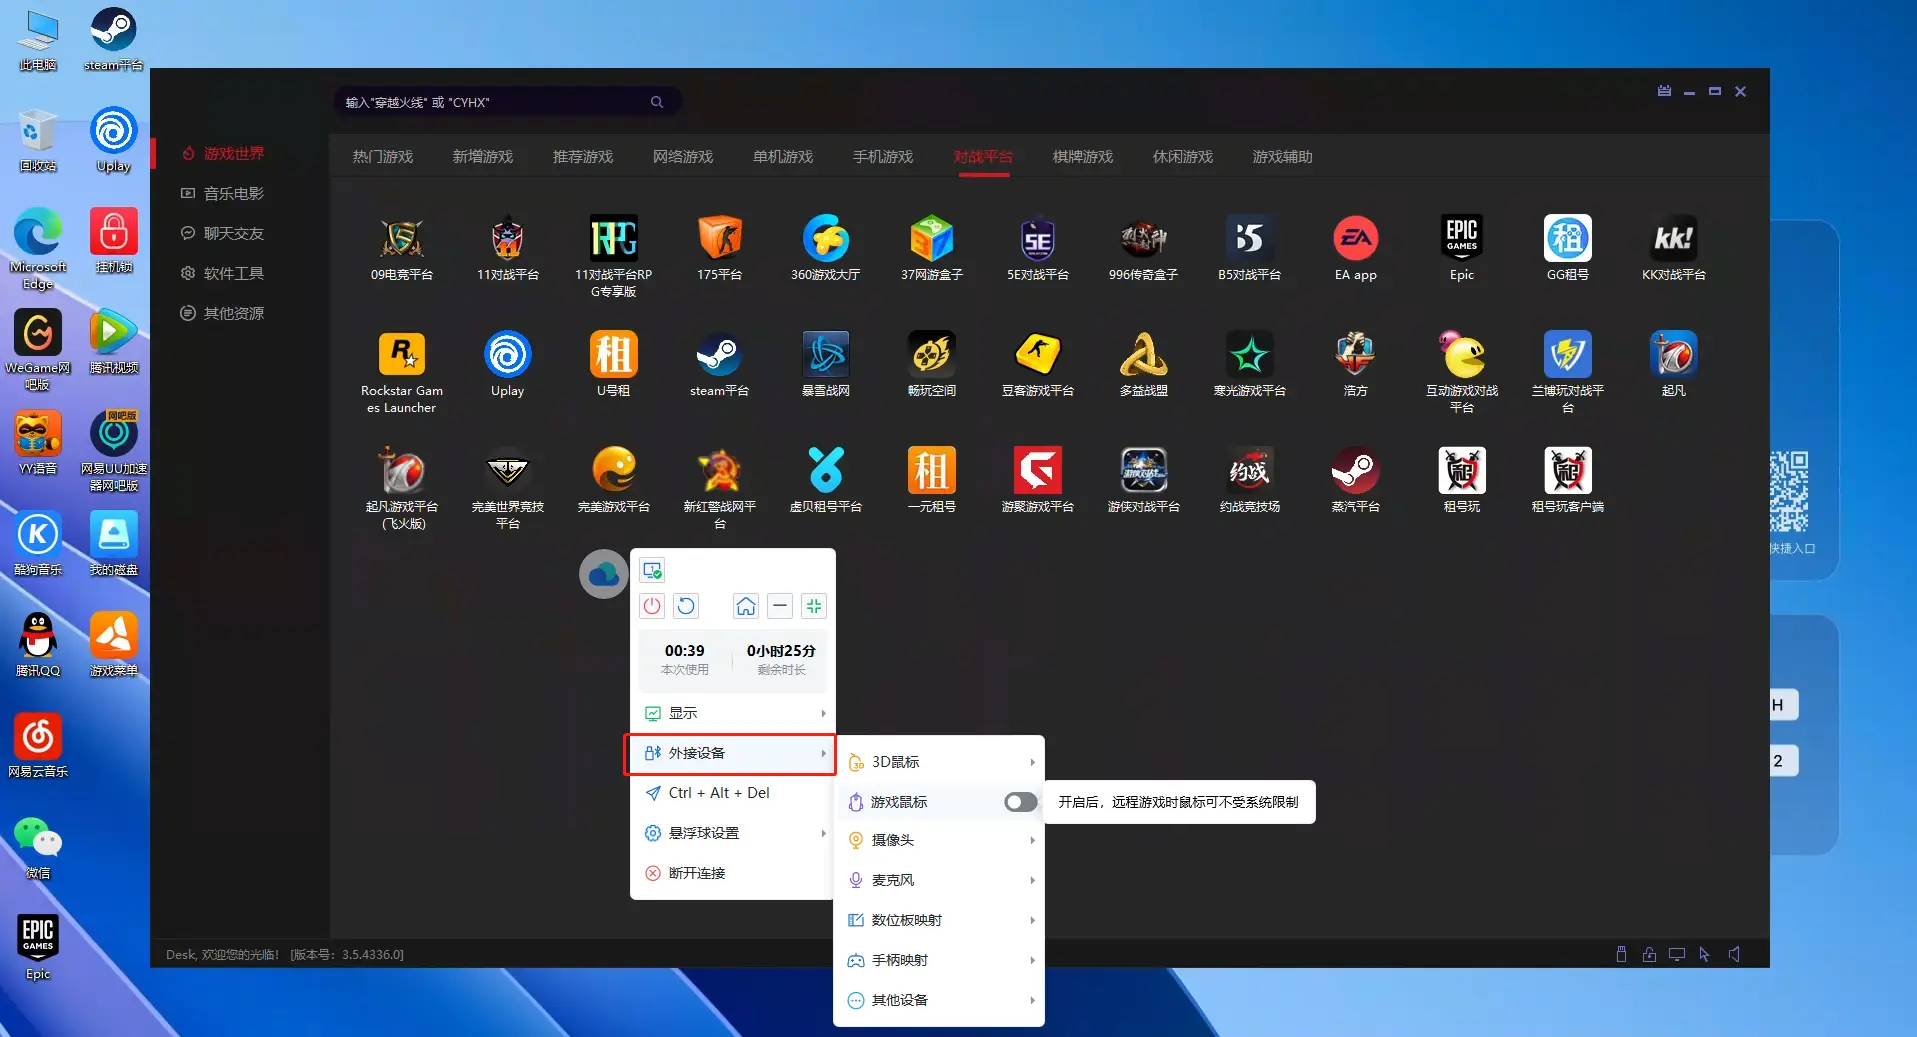Image resolution: width=1917 pixels, height=1037 pixels.
Task: Expand the 摄像头 submenu
Action: (939, 840)
